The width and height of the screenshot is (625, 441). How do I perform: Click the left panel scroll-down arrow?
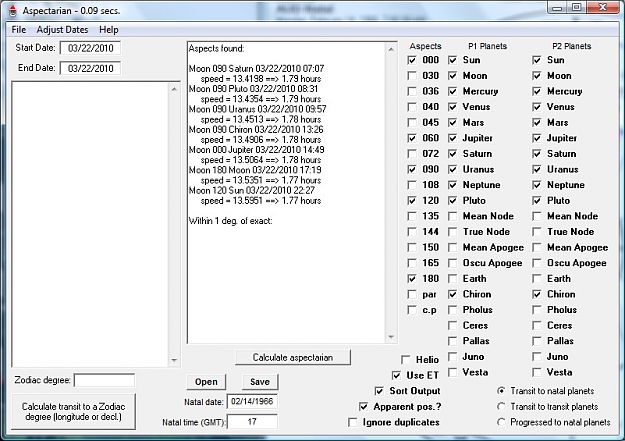174,360
